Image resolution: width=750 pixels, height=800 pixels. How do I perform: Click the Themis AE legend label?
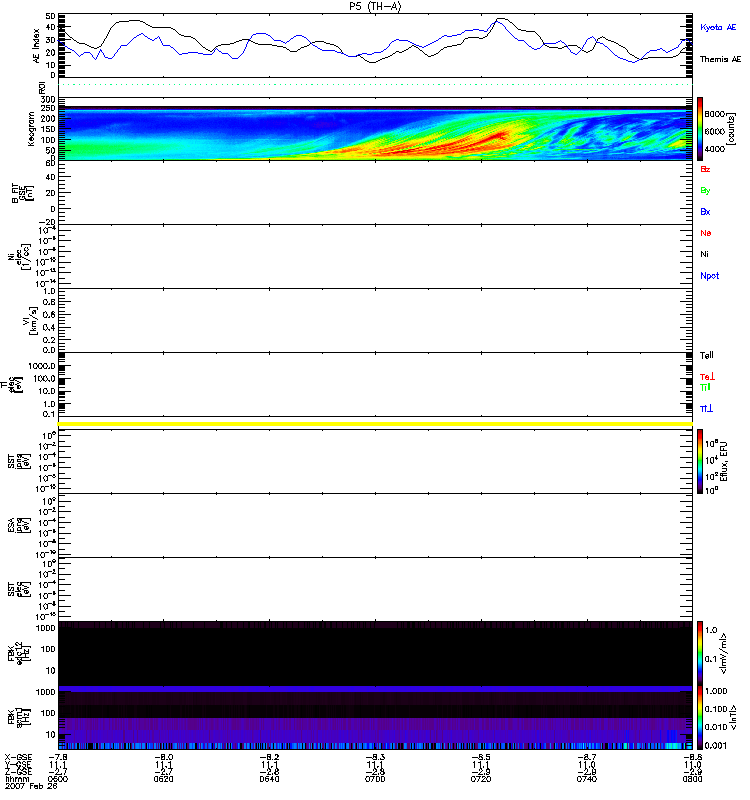(720, 60)
